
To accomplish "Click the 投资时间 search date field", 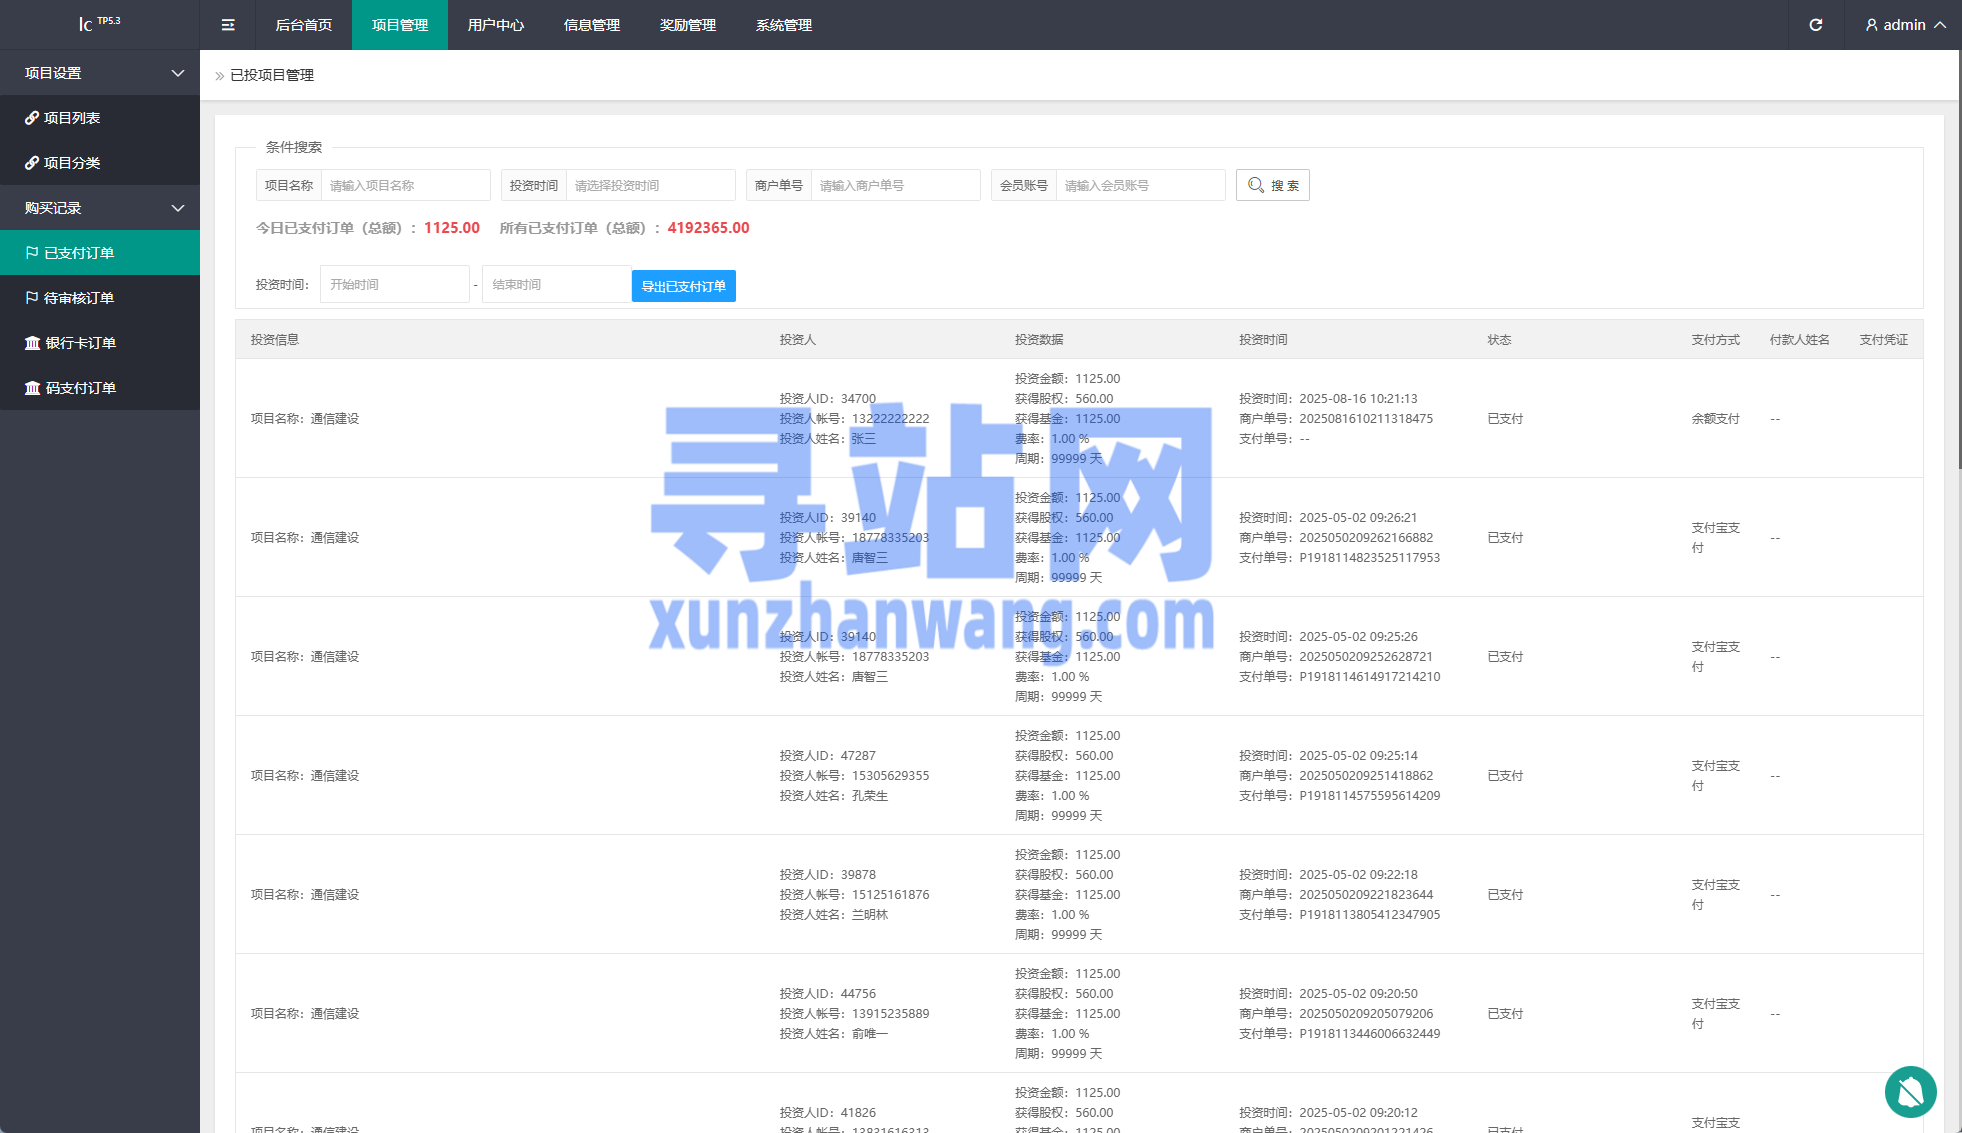I will click(651, 185).
